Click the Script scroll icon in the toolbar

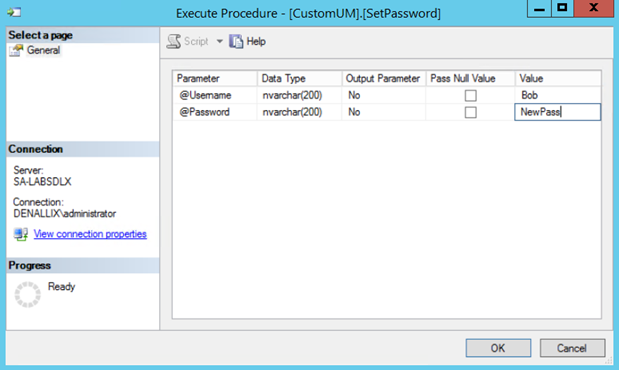(x=174, y=41)
